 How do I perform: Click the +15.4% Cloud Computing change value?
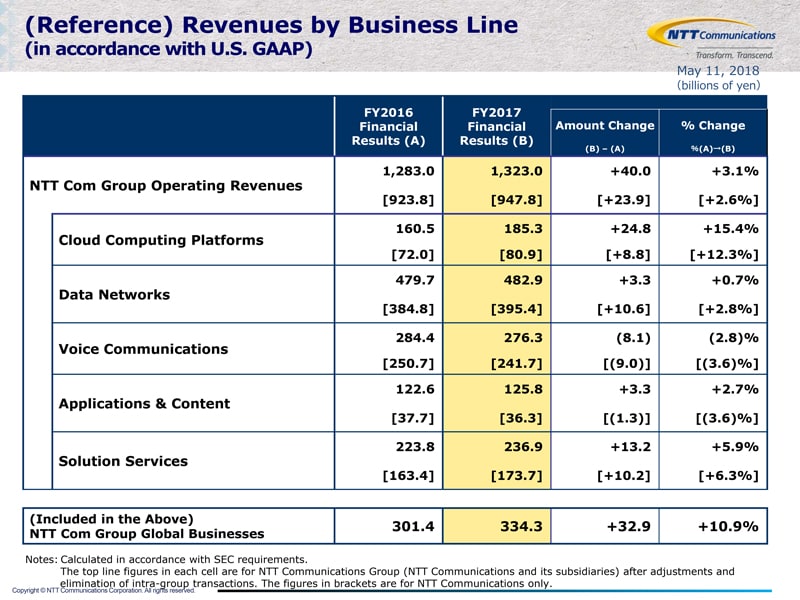[x=731, y=229]
